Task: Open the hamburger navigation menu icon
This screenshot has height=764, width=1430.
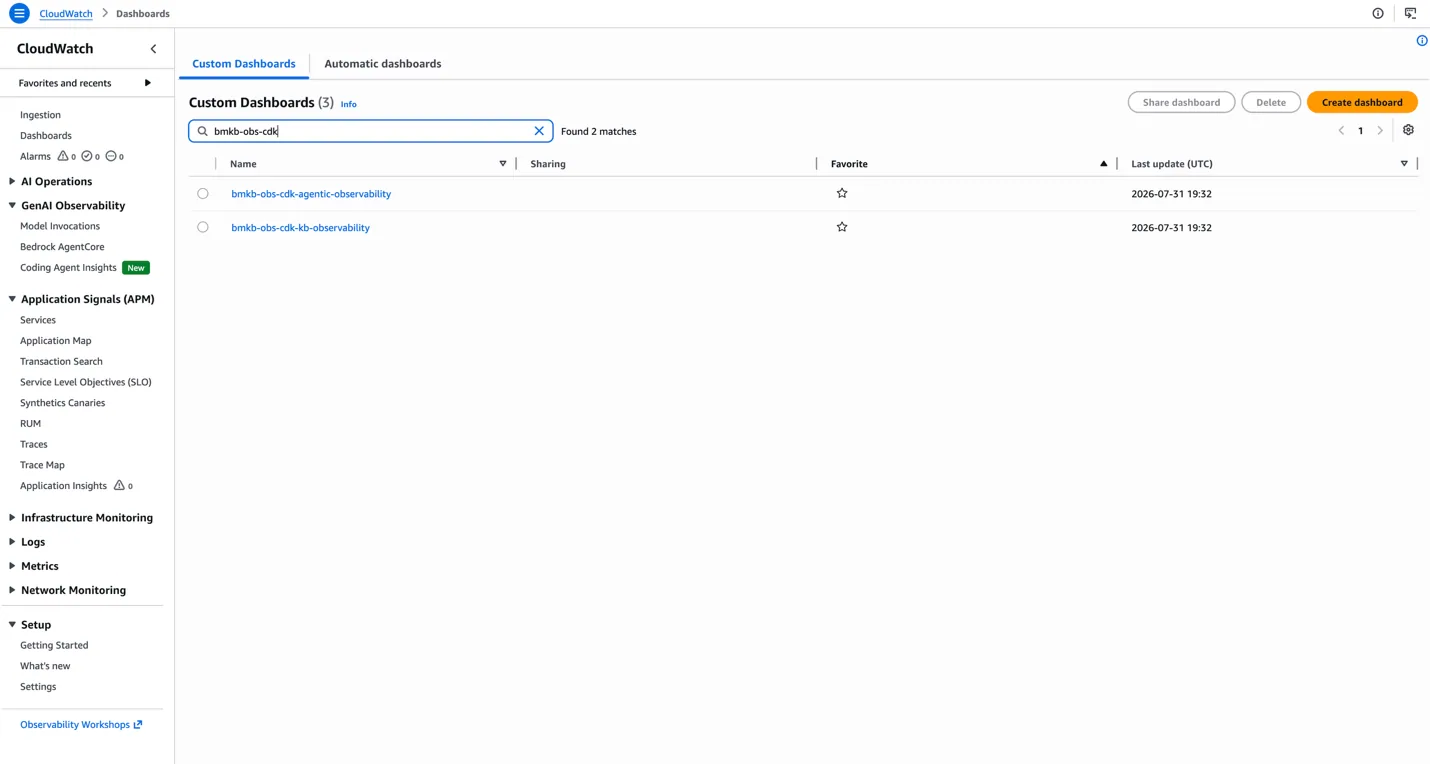Action: [19, 13]
